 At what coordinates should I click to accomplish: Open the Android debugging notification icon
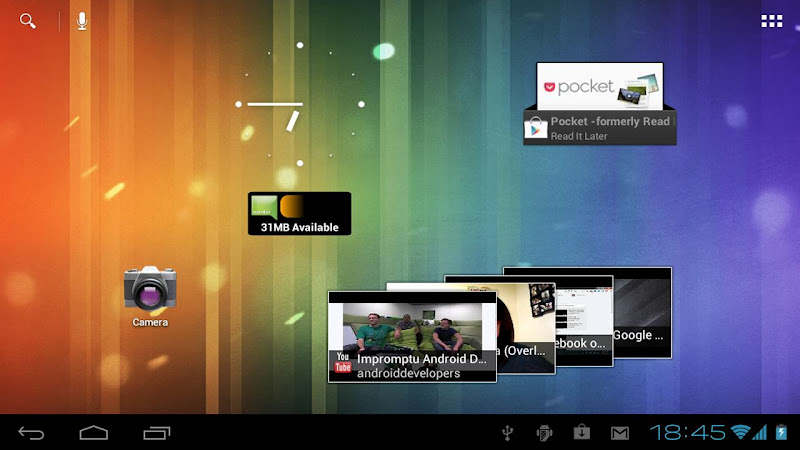pos(544,433)
